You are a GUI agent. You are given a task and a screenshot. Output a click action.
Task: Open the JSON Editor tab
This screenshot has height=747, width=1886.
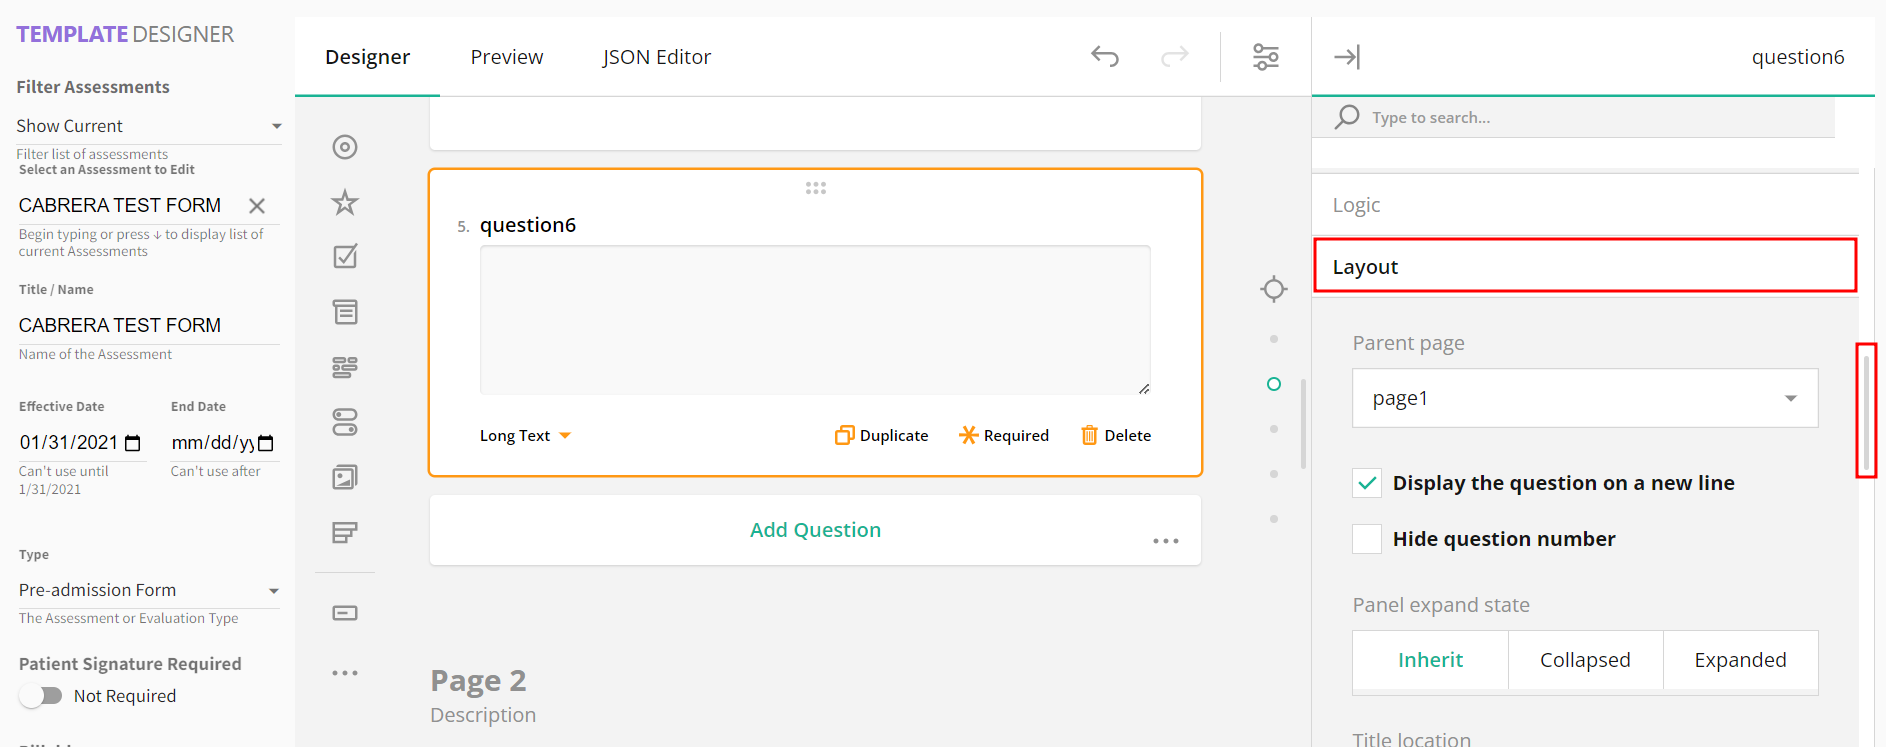(x=656, y=57)
